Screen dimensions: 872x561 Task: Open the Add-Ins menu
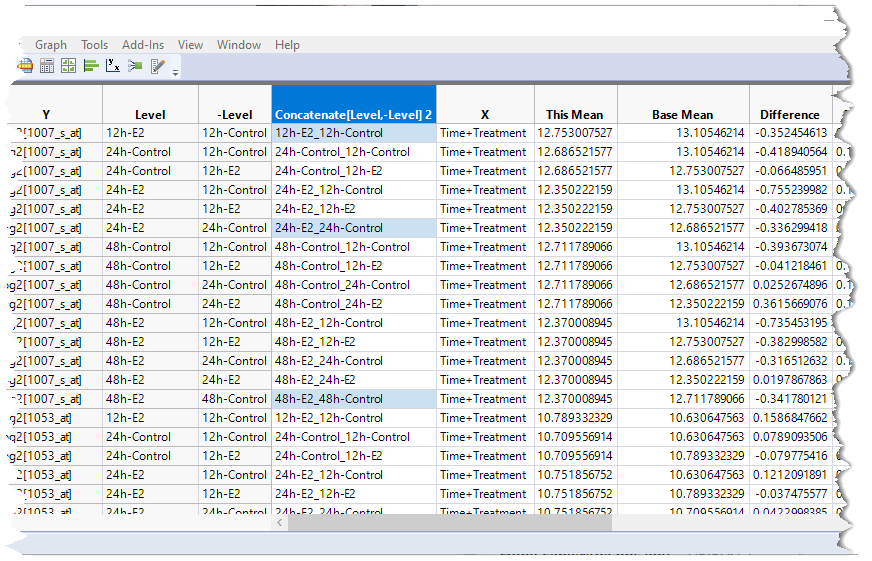tap(143, 45)
